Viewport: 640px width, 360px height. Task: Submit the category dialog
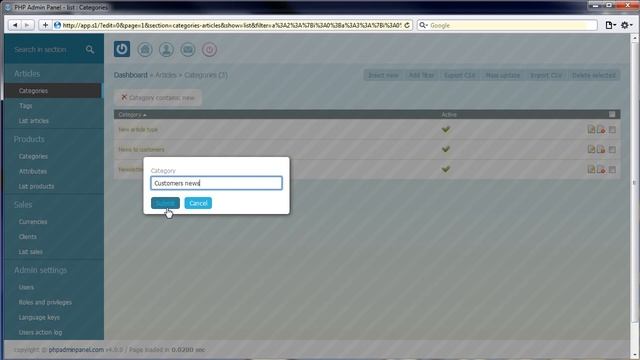165,203
